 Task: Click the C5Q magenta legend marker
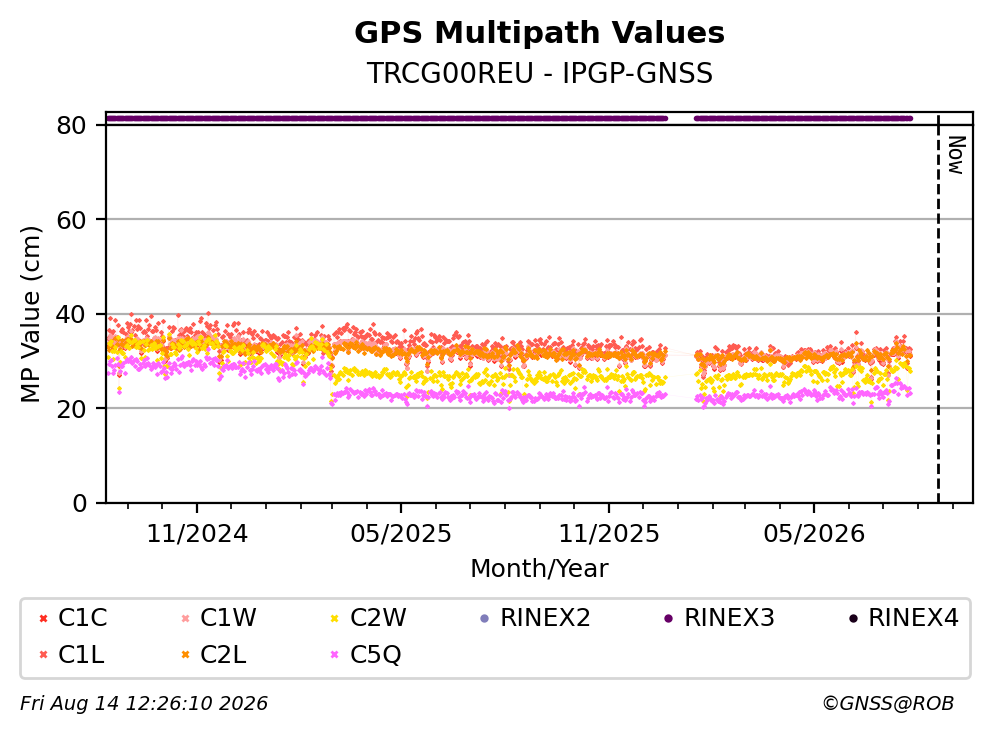click(335, 655)
